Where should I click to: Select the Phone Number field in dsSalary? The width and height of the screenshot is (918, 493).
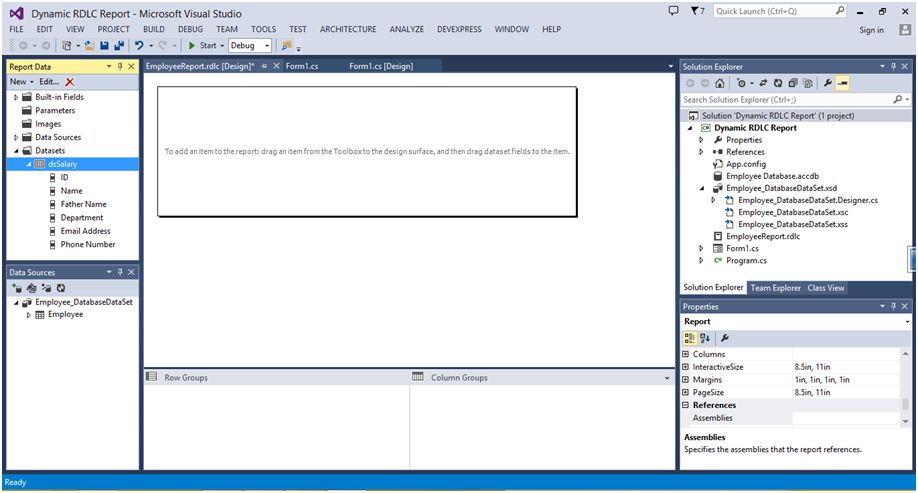click(x=88, y=245)
